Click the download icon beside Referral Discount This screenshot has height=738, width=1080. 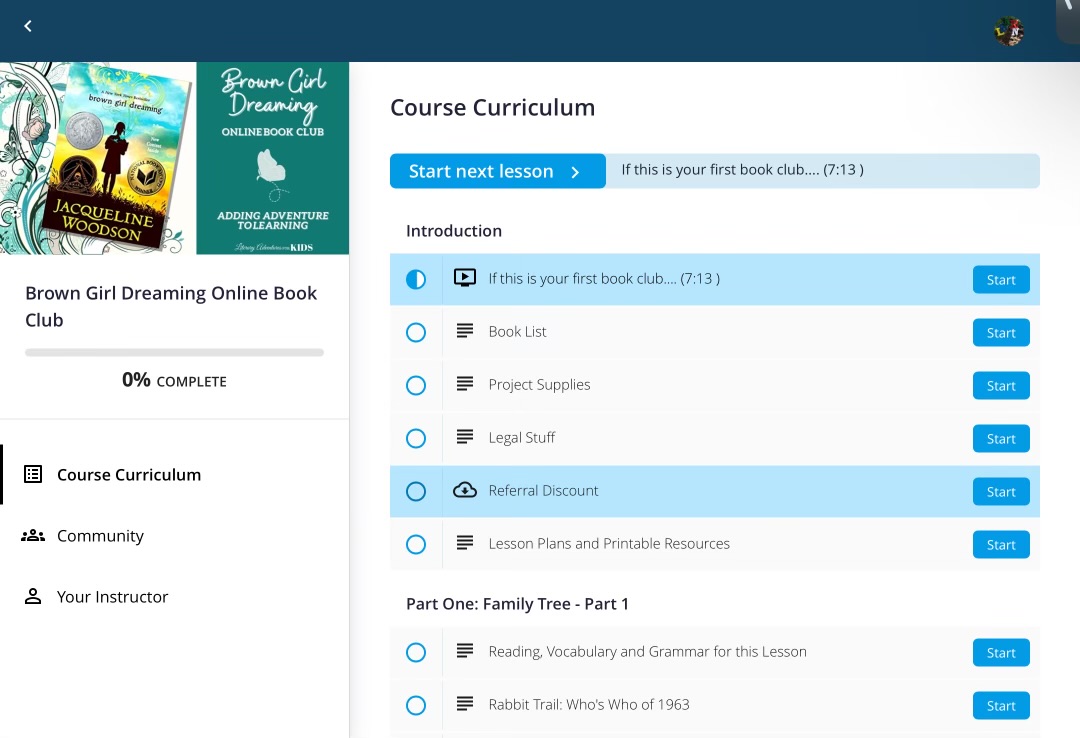[x=464, y=491]
